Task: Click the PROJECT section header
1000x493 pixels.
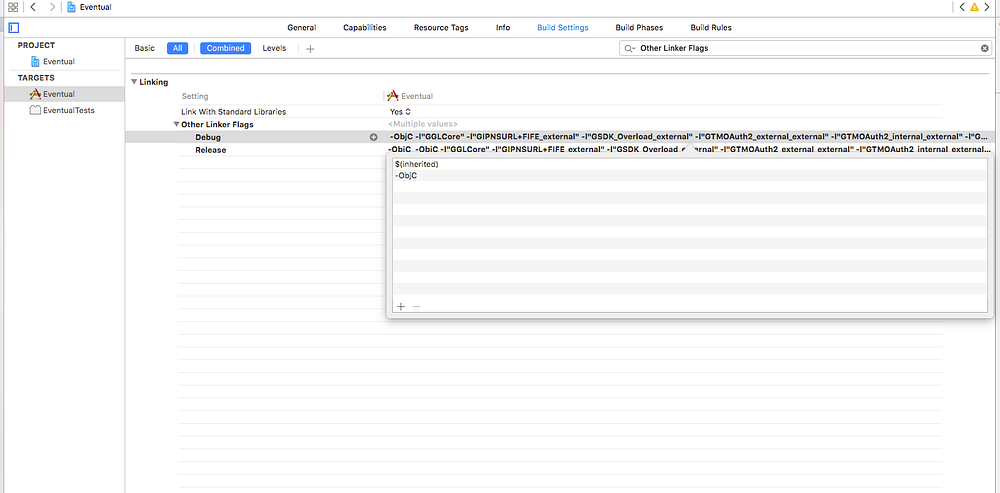Action: 36,45
